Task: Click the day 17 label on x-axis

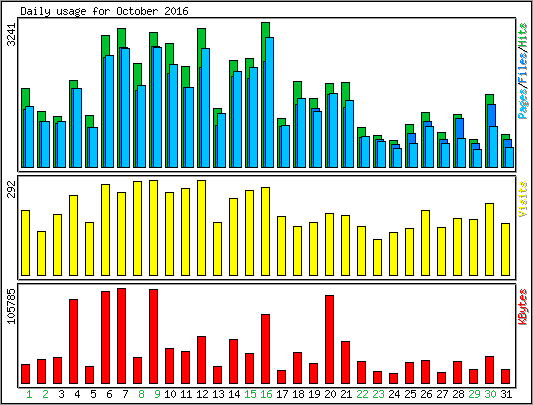Action: pyautogui.click(x=282, y=394)
